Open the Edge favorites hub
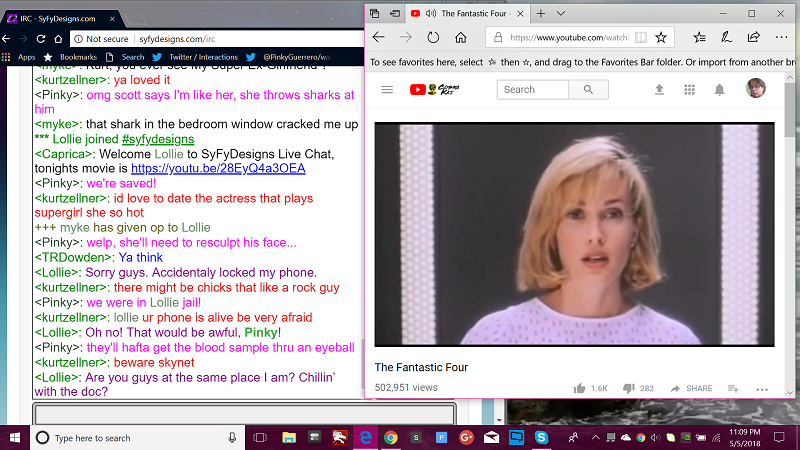The width and height of the screenshot is (800, 450). click(699, 37)
